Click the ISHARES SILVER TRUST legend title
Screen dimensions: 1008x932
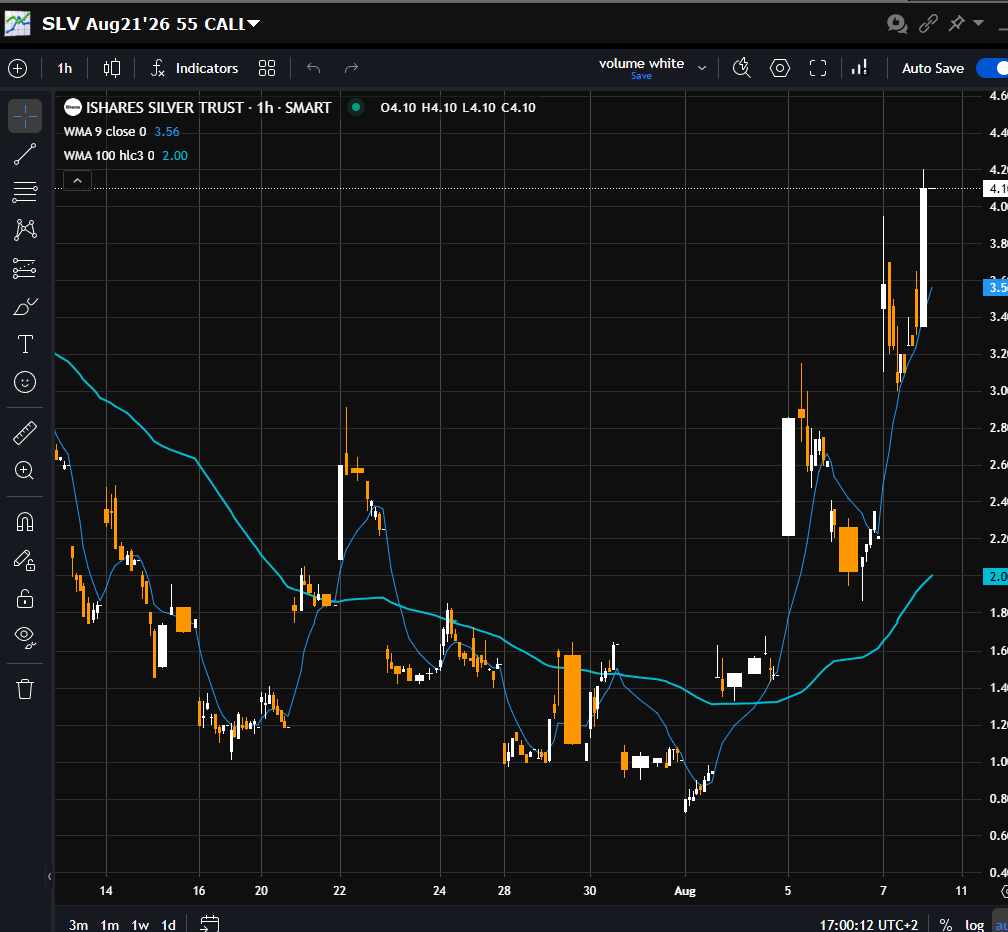(x=208, y=107)
